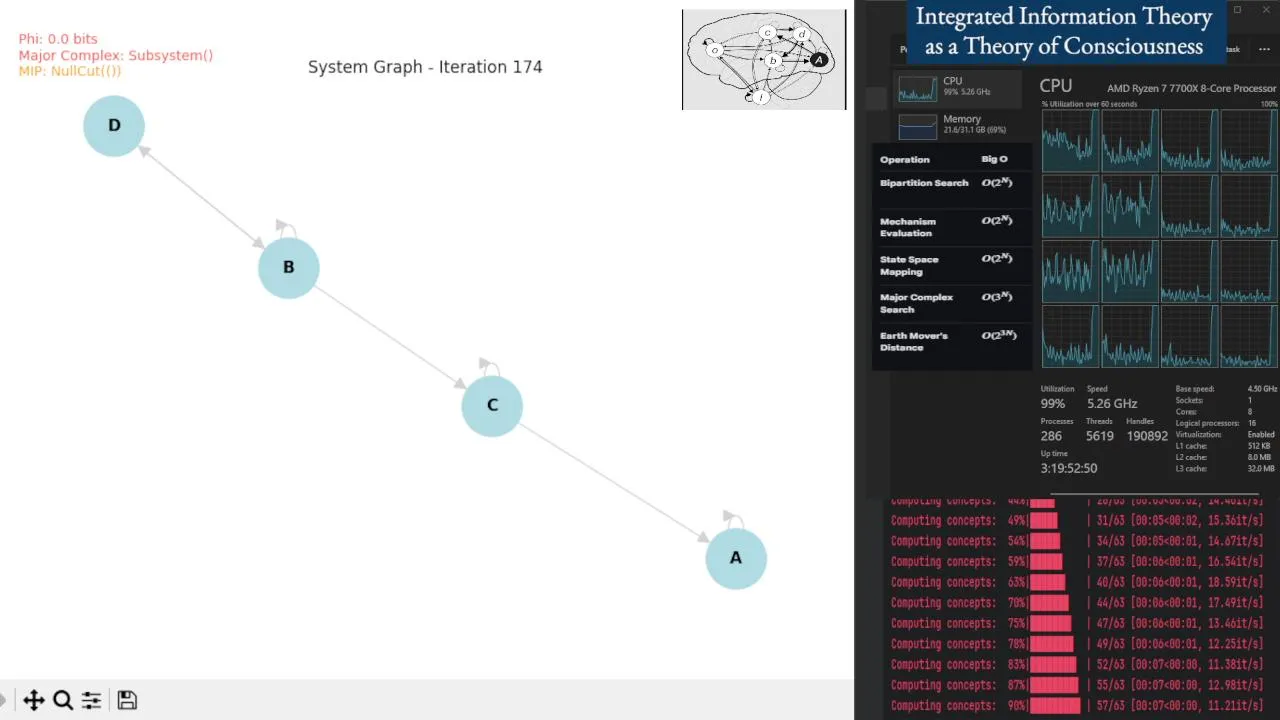1280x720 pixels.
Task: Select the Pan axes tool
Action: click(33, 700)
